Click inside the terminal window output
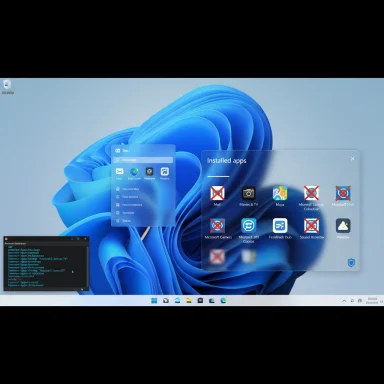 (x=45, y=268)
